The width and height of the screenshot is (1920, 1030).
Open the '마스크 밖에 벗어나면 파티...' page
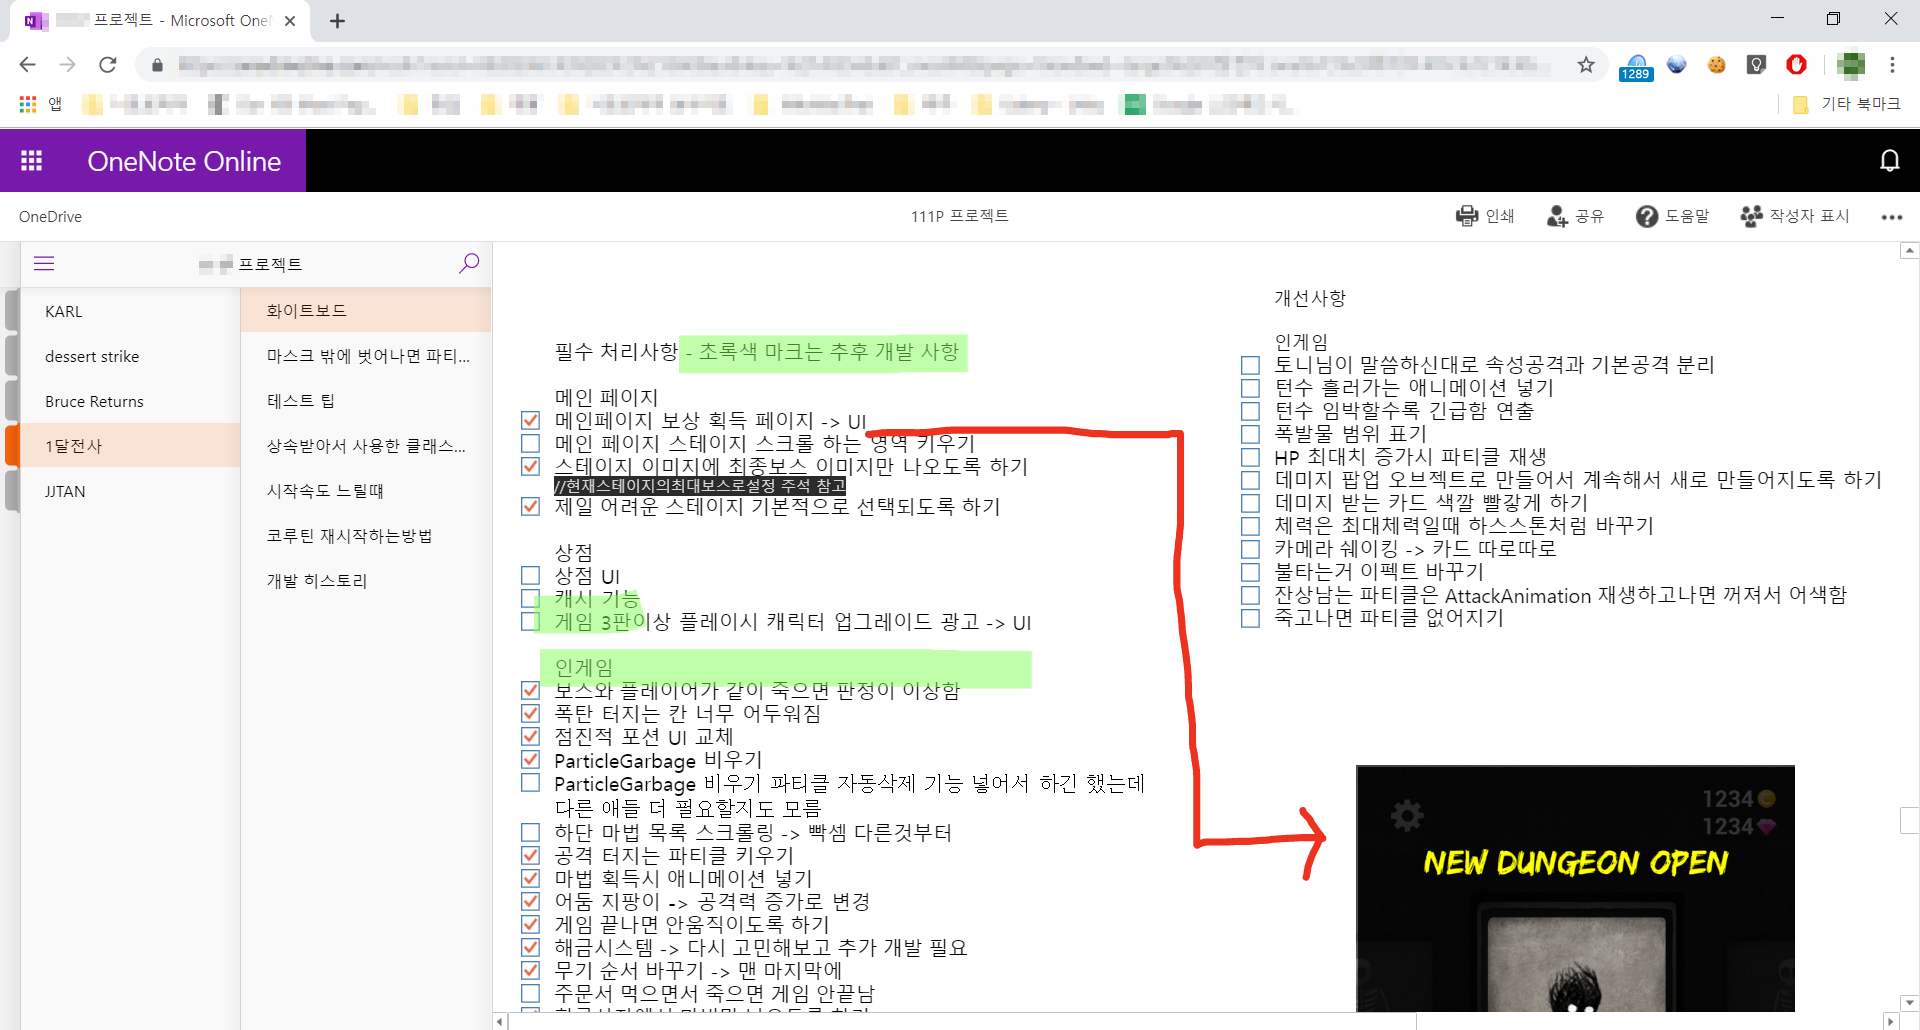(x=366, y=356)
